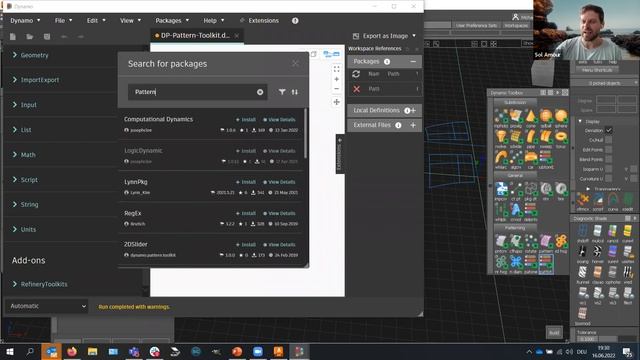Click the workspace zoom out minus button

tap(336, 89)
